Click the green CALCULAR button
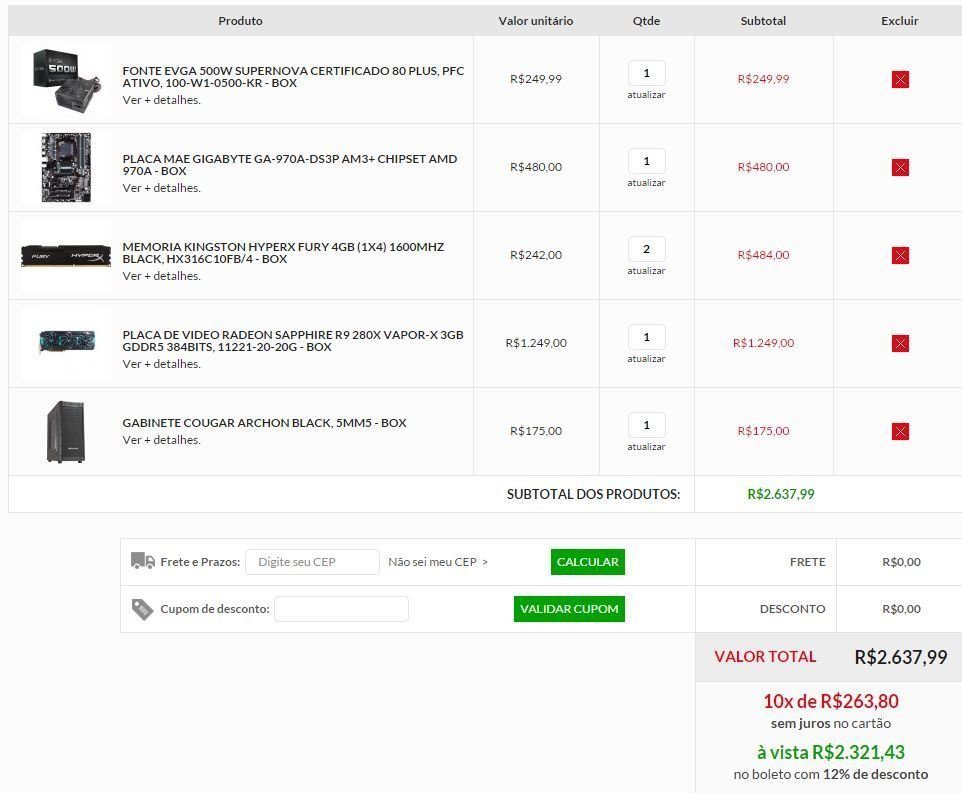This screenshot has height=793, width=962. coord(588,562)
